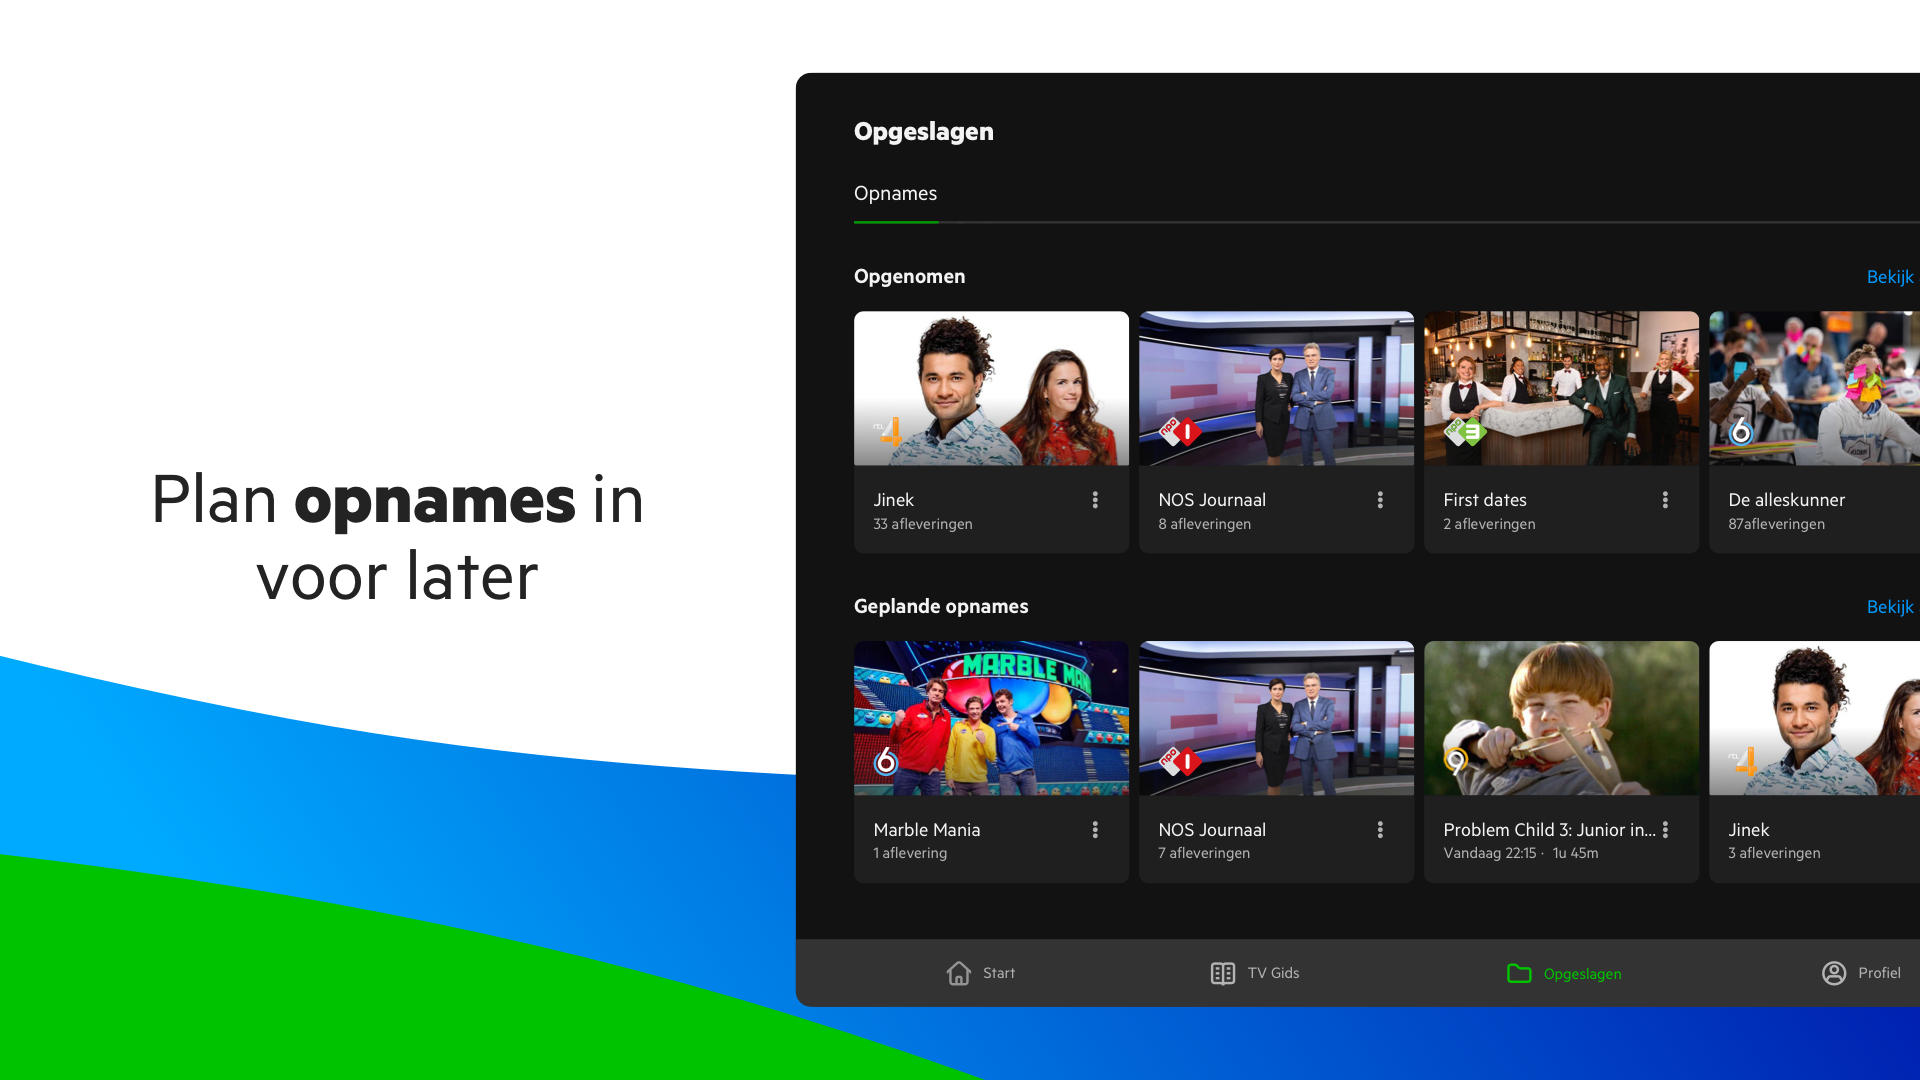Open the Profiel user icon
Image resolution: width=1920 pixels, height=1080 pixels.
coord(1833,973)
